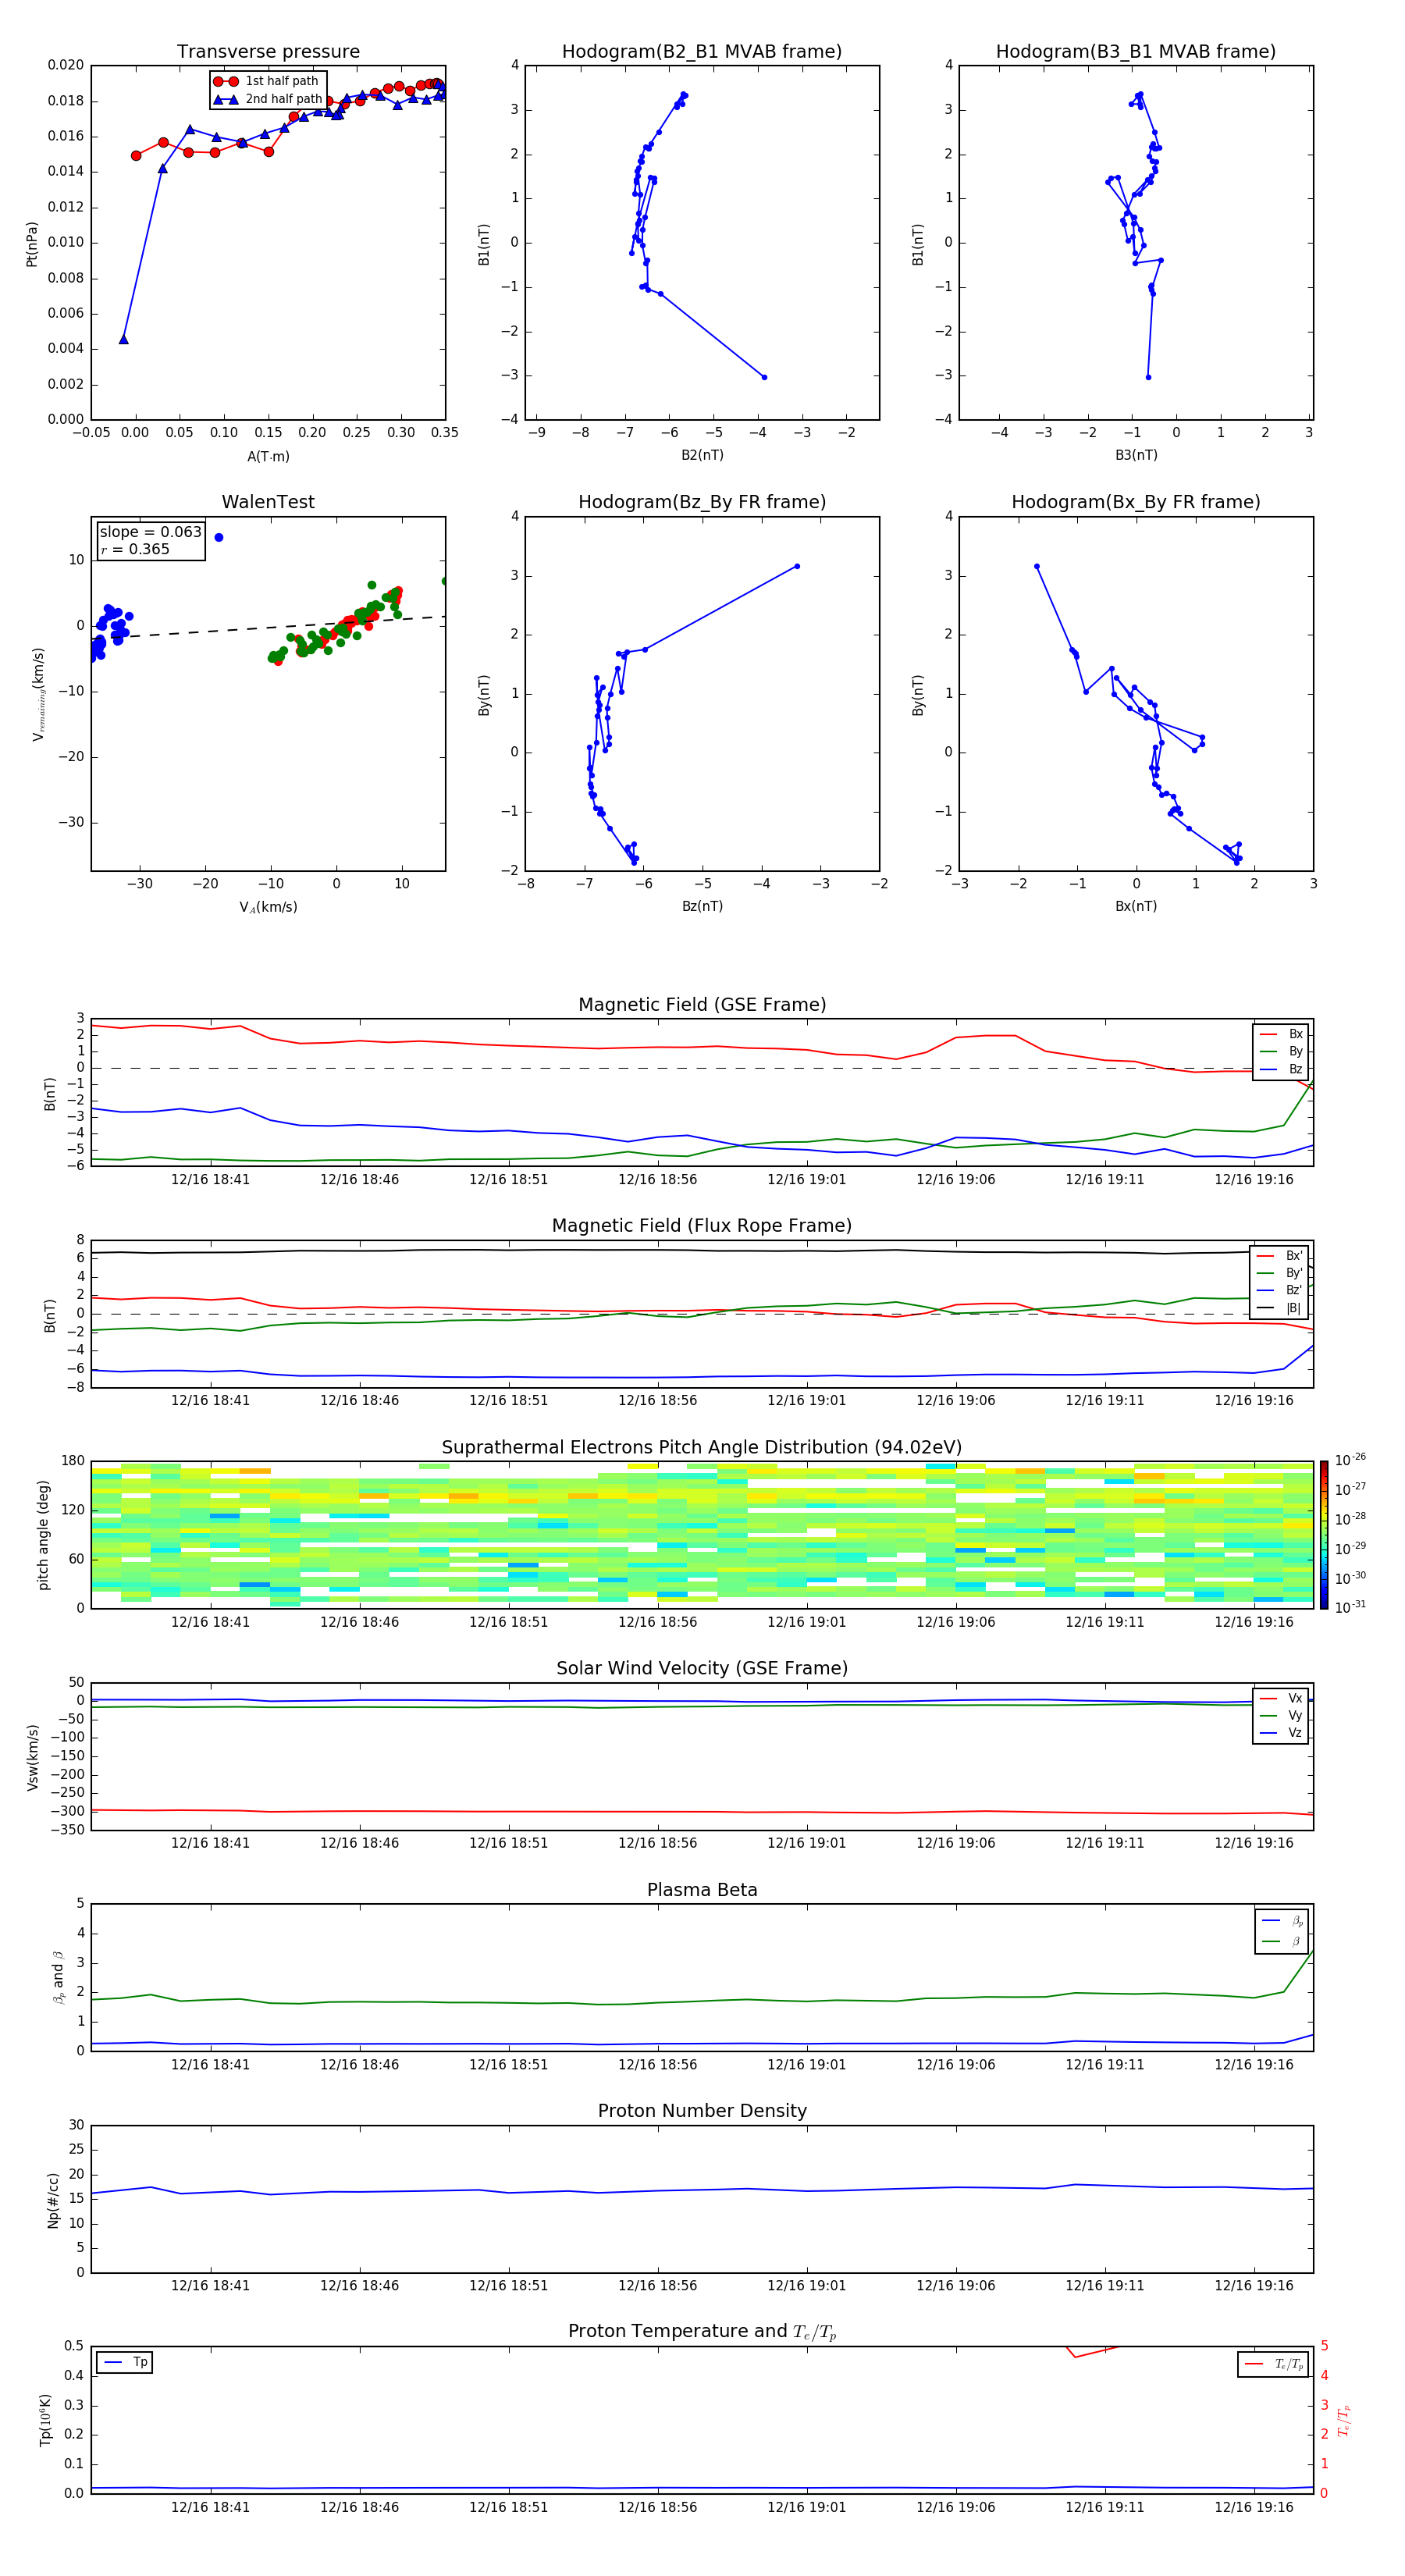Click the 'Proton Temperature and Te/Tp' title
This screenshot has width=1405, height=2576.
(x=702, y=2332)
